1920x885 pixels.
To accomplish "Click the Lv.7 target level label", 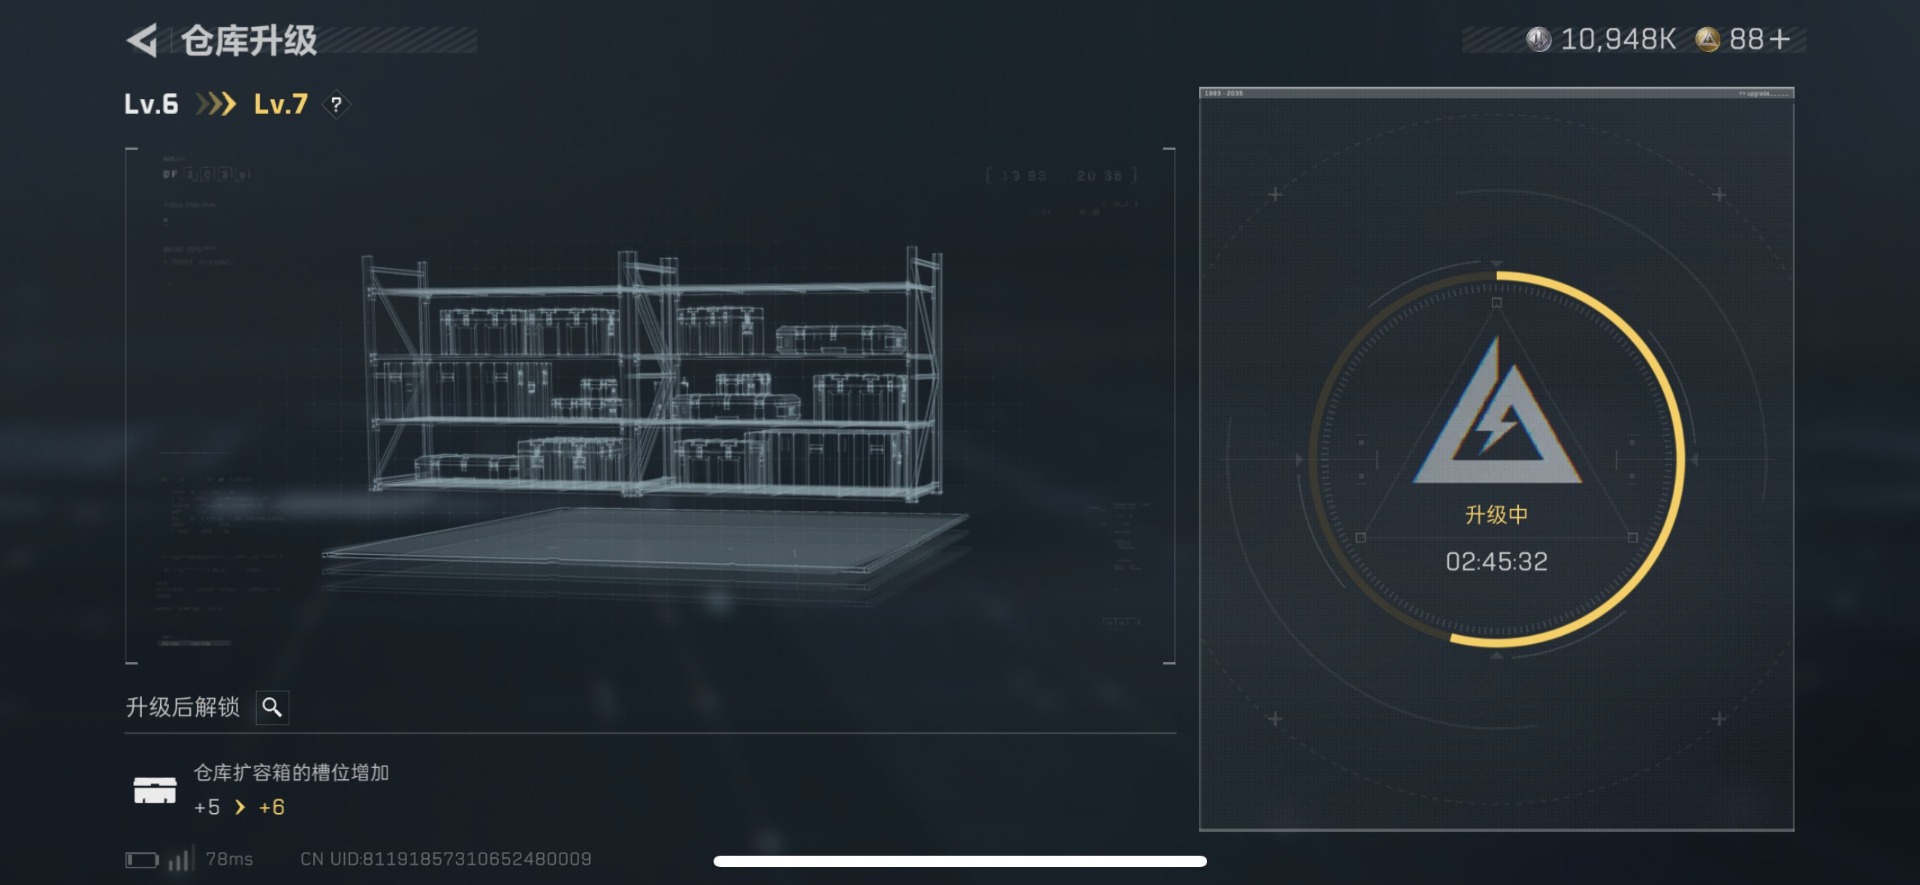I will [281, 104].
